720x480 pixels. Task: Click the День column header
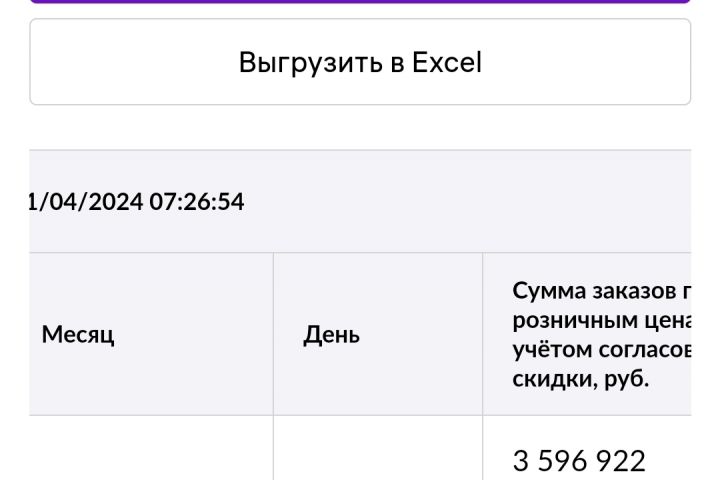[x=332, y=336]
